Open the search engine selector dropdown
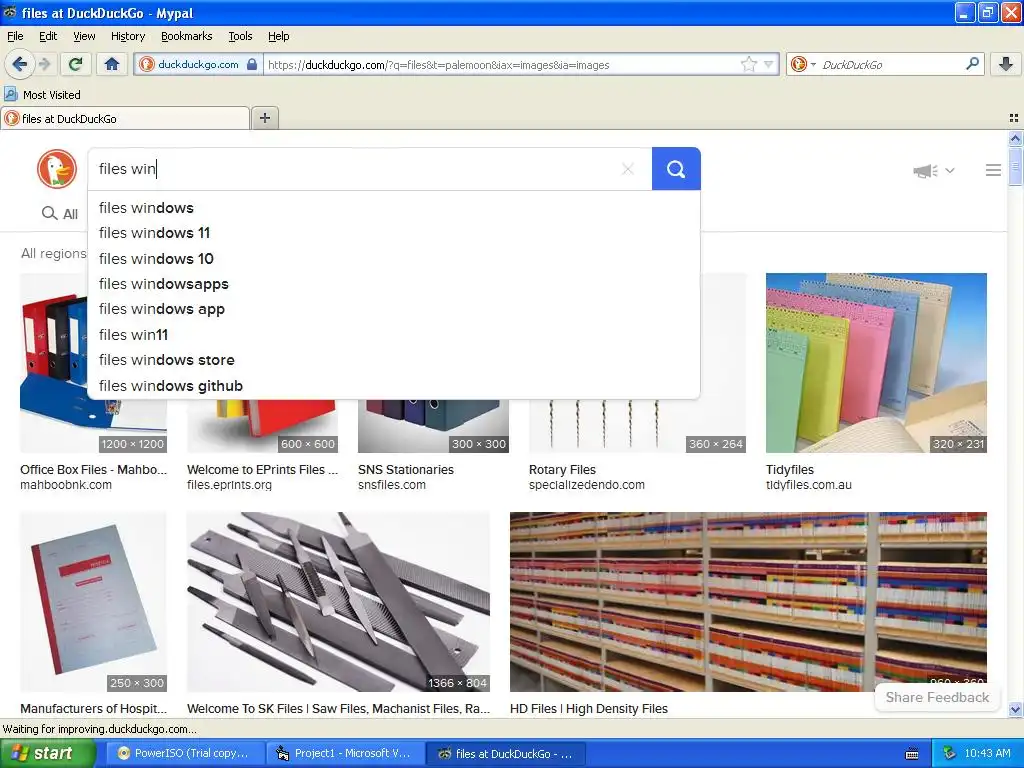 803,64
